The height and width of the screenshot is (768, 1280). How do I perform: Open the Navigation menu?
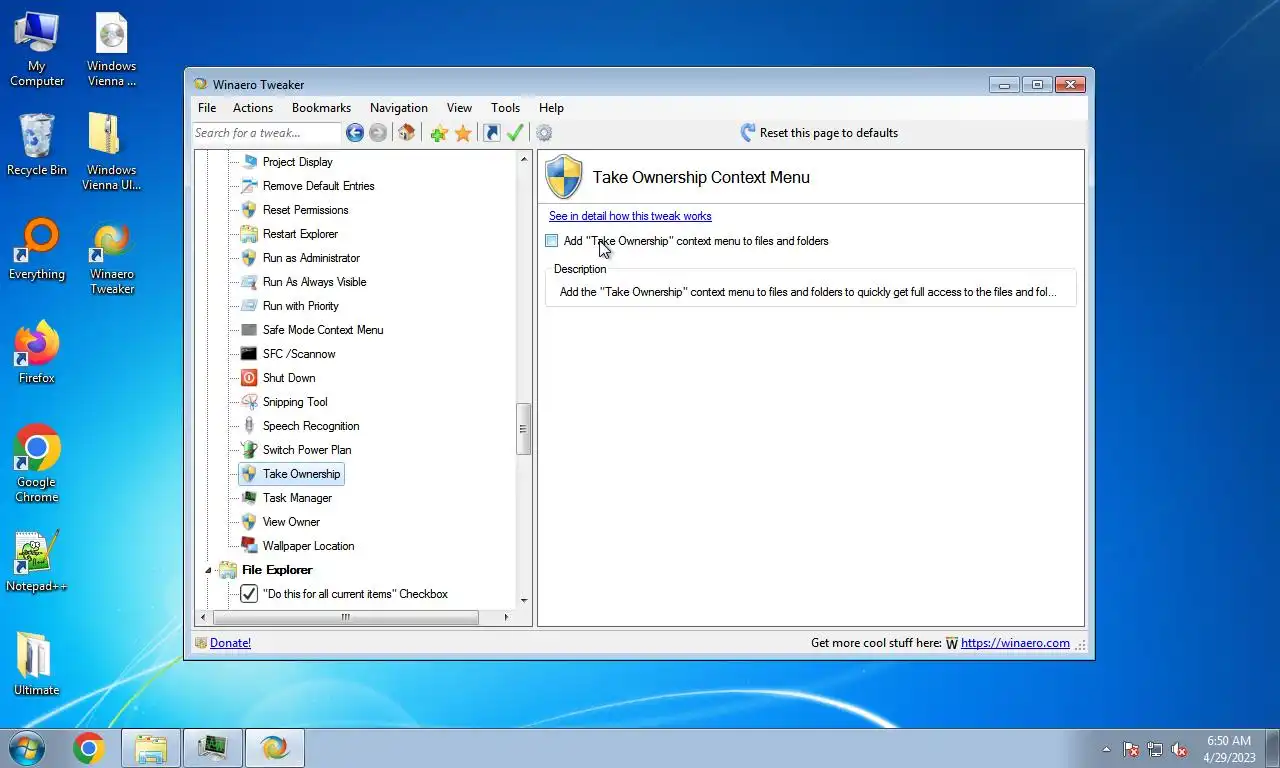point(399,108)
